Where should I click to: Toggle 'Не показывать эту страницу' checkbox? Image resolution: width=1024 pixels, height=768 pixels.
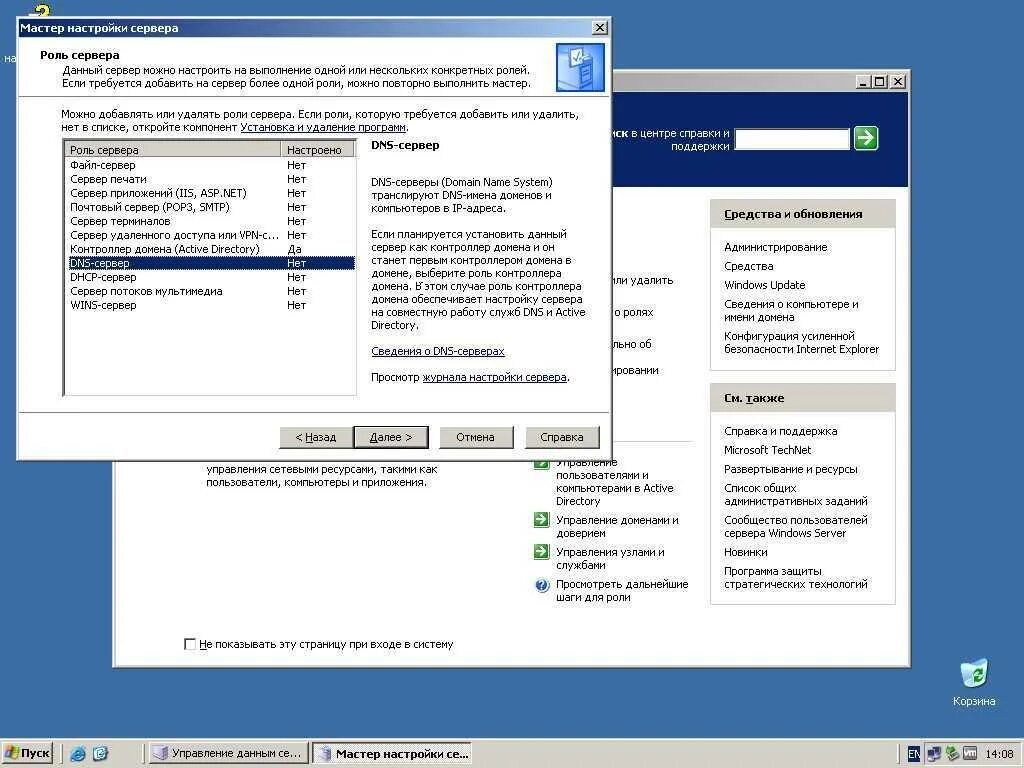click(x=190, y=644)
